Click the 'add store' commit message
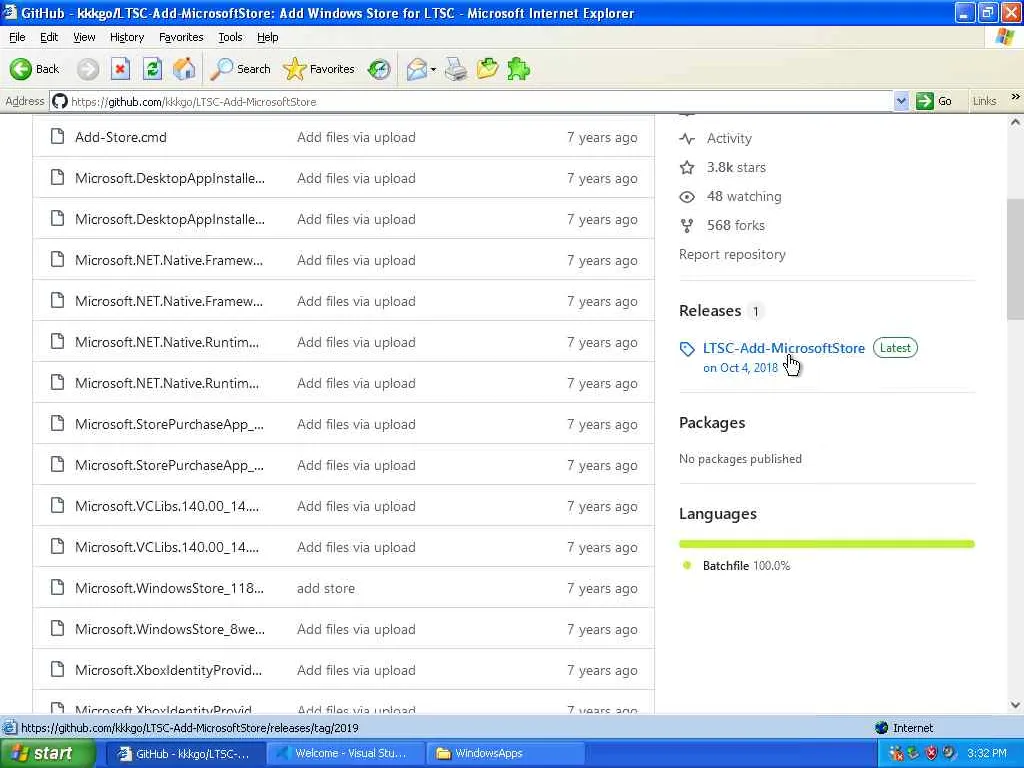This screenshot has width=1024, height=768. pyautogui.click(x=326, y=588)
